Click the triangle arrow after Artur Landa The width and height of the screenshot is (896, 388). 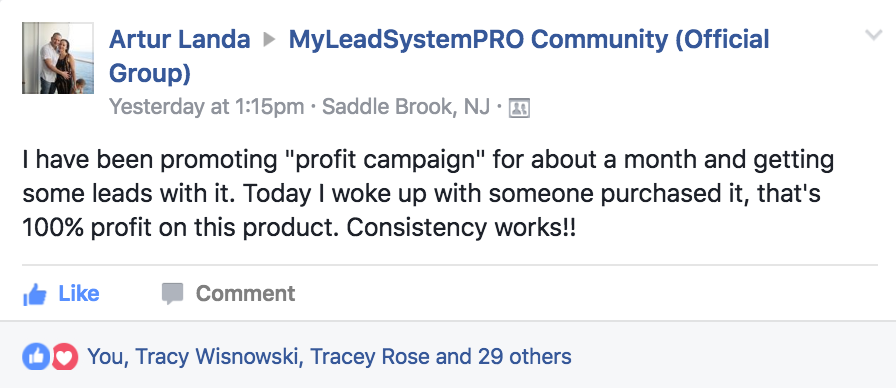[269, 40]
